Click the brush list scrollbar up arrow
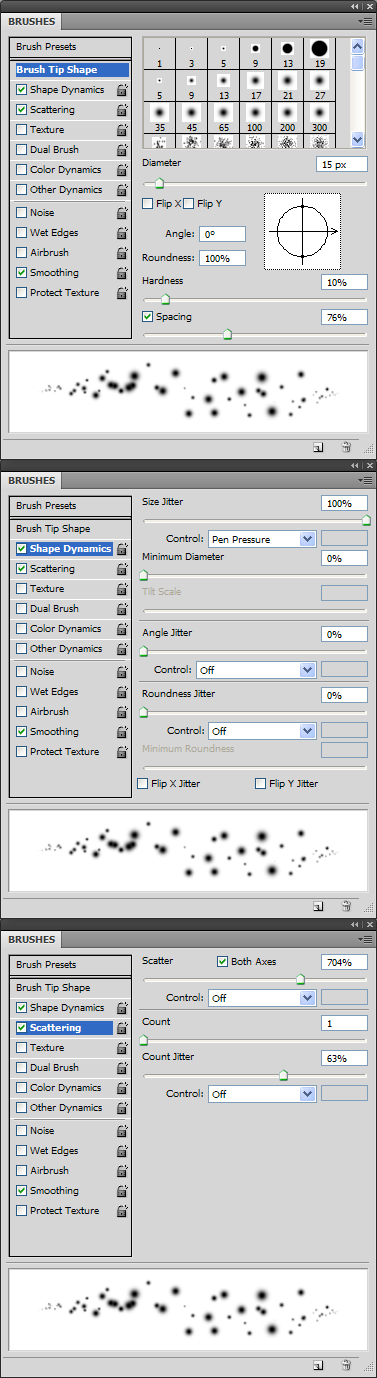The height and width of the screenshot is (1378, 377). [357, 45]
